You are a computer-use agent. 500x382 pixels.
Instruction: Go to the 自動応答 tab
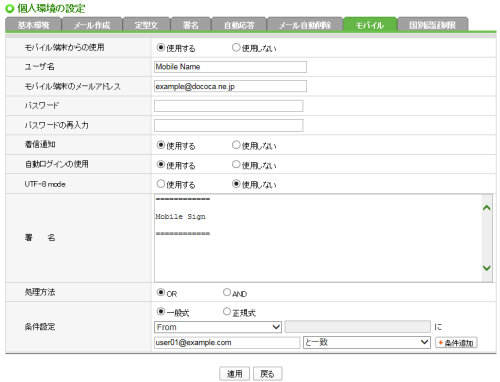pyautogui.click(x=239, y=25)
